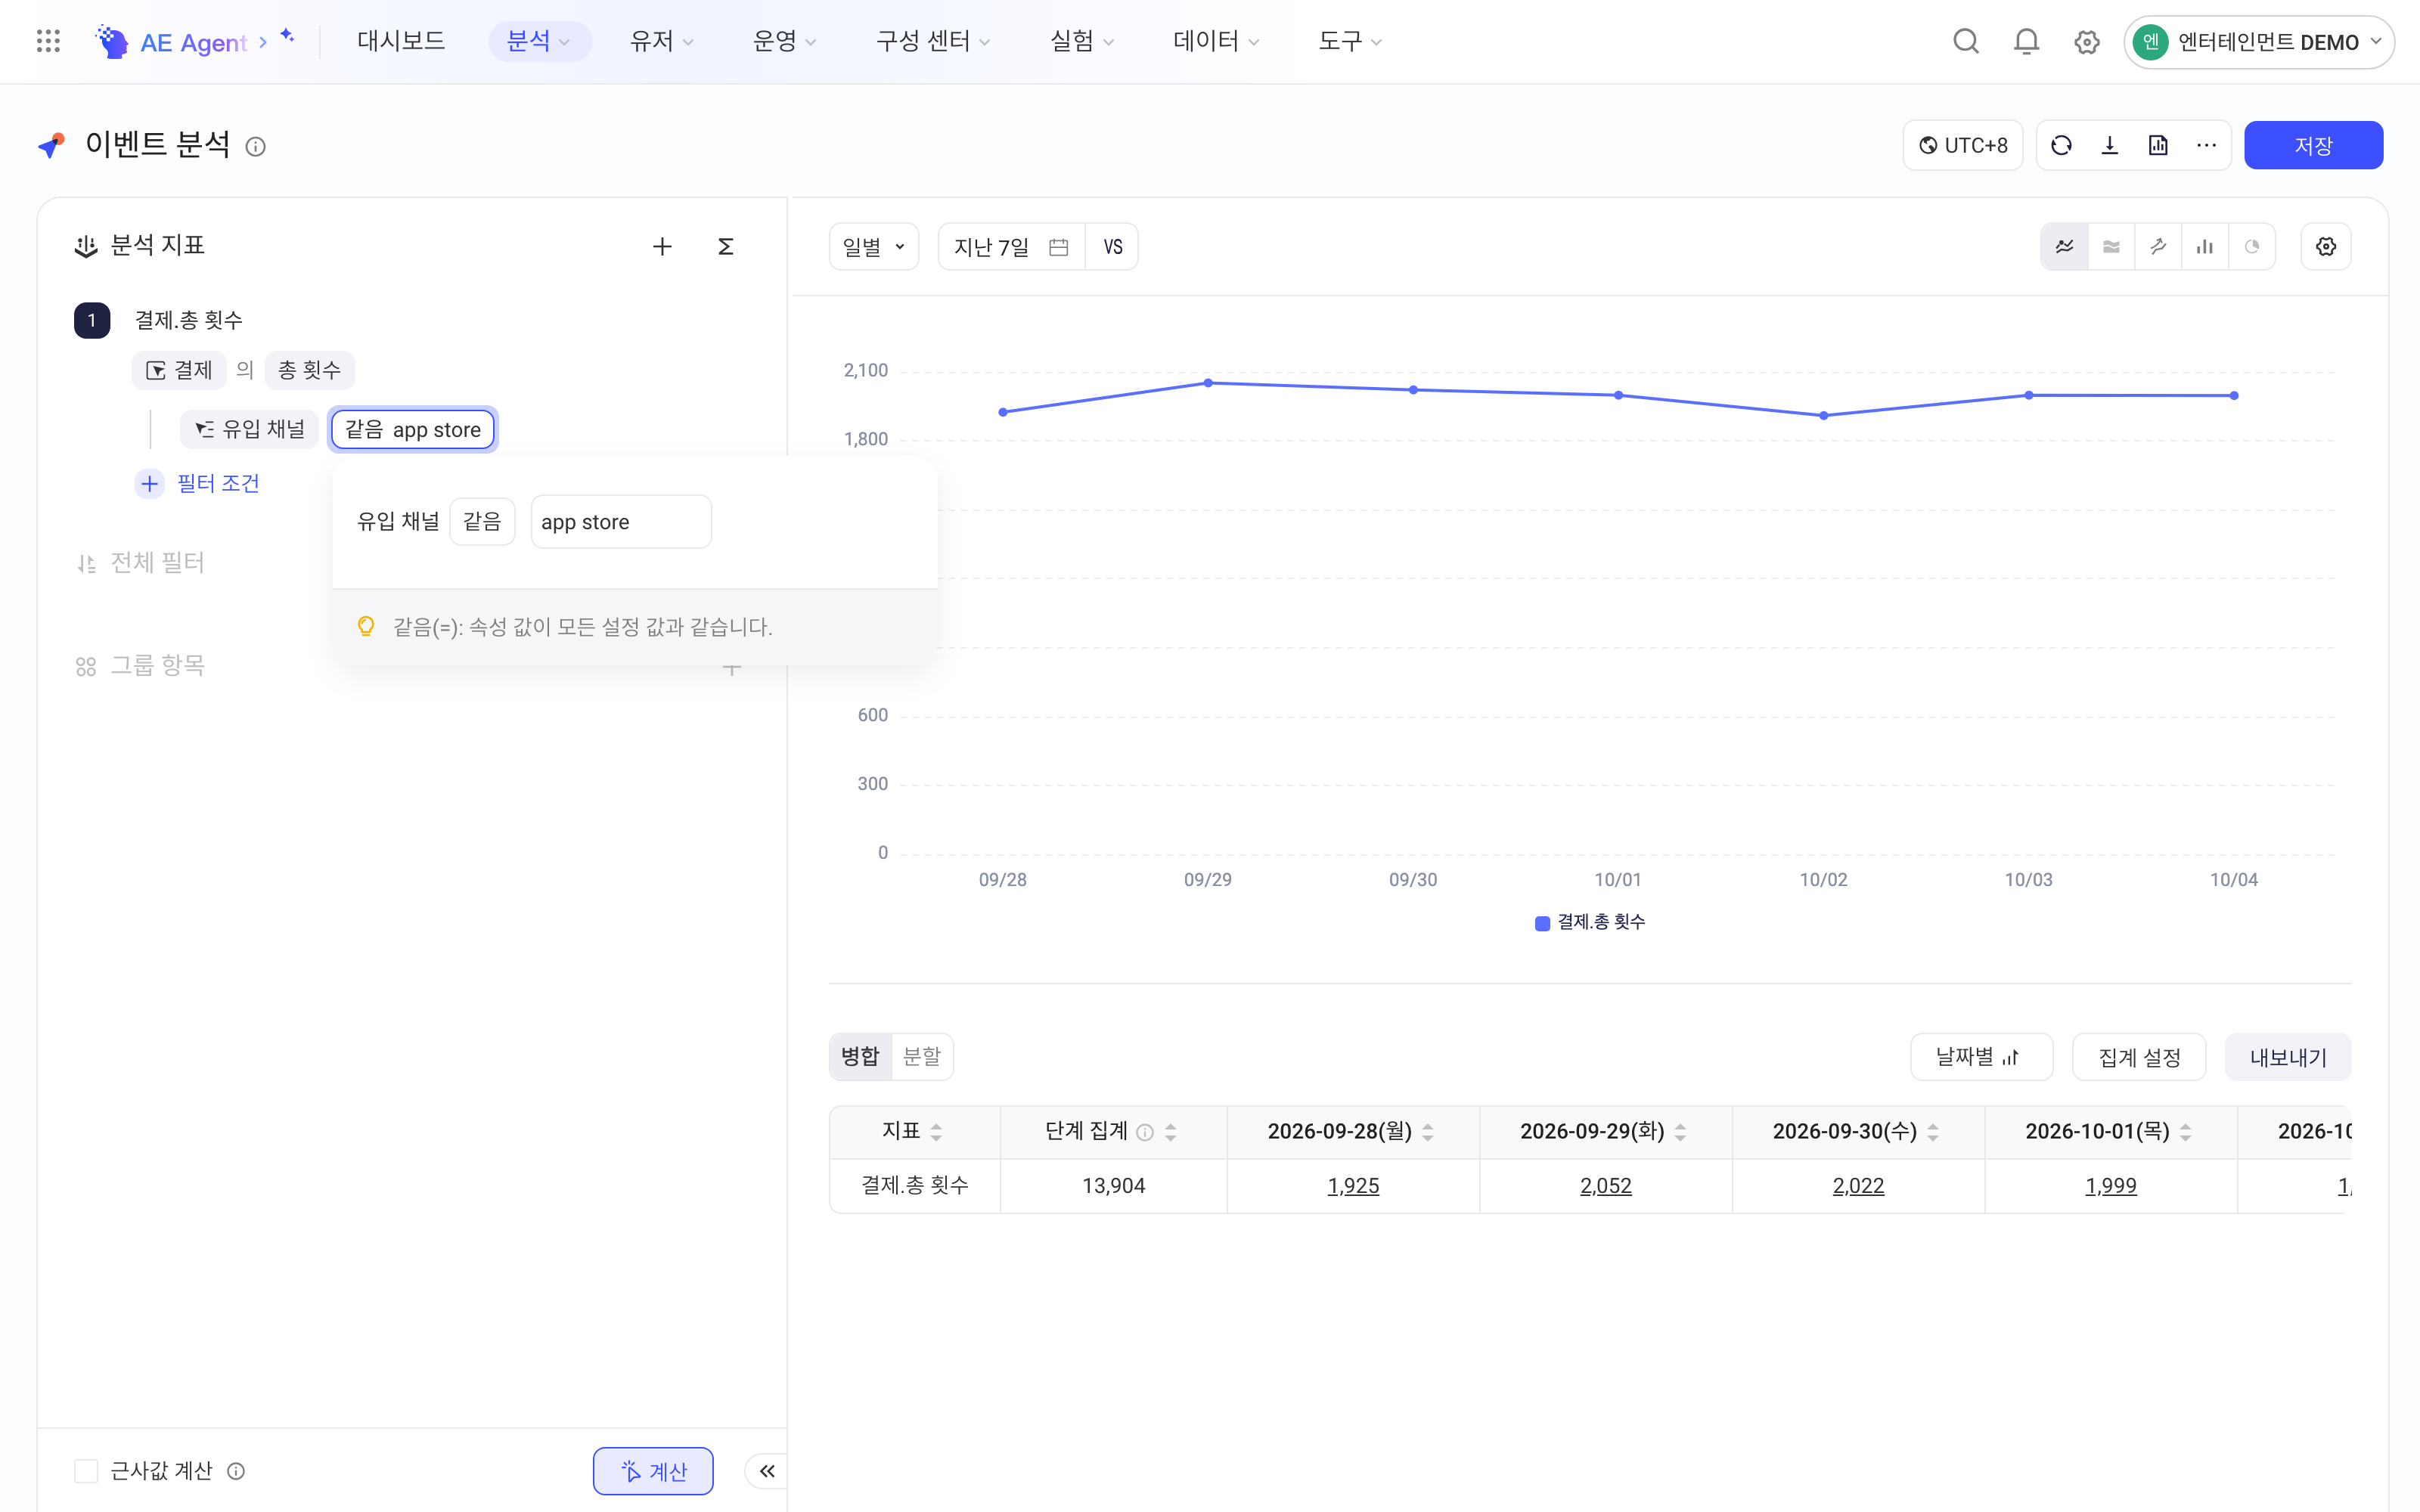Open the 엔터테인먼트 DEMO project dropdown

tap(2259, 42)
